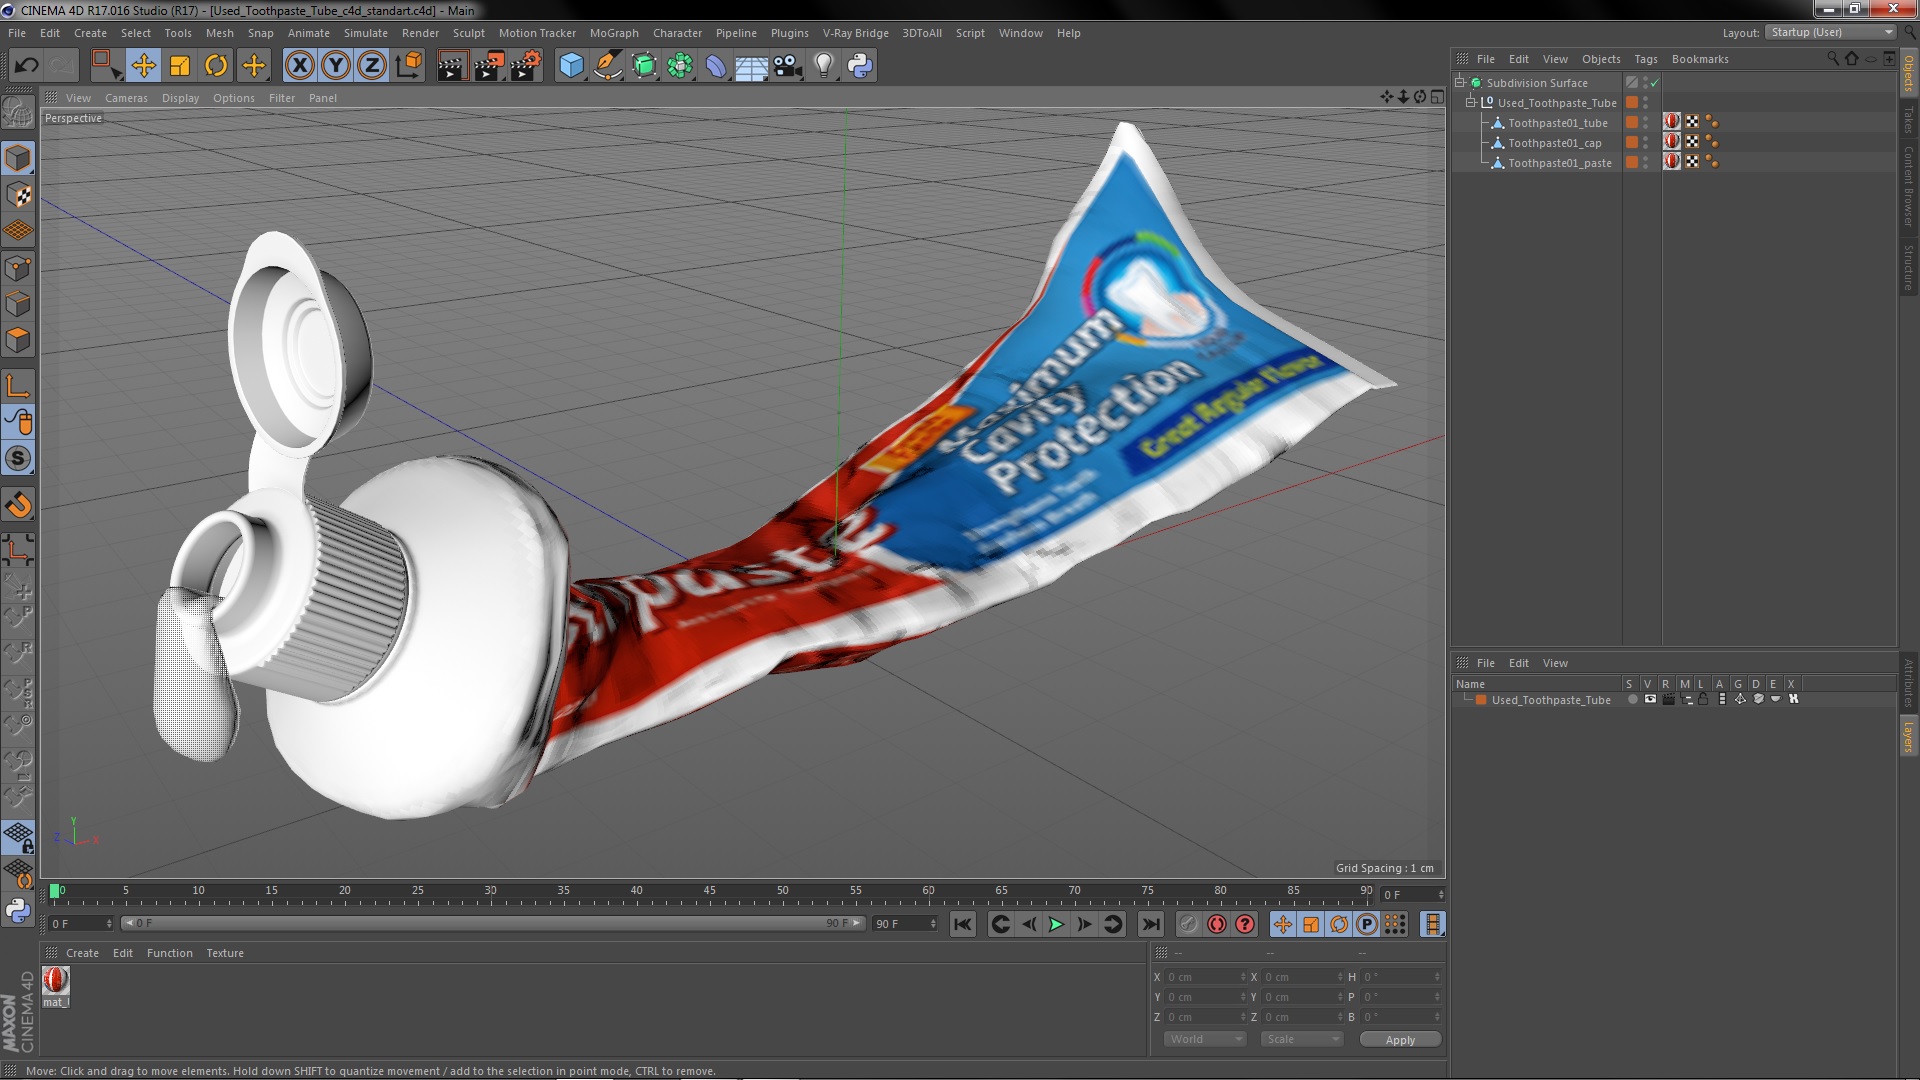1920x1080 pixels.
Task: Click the Undo arrow icon
Action: pos(26,66)
